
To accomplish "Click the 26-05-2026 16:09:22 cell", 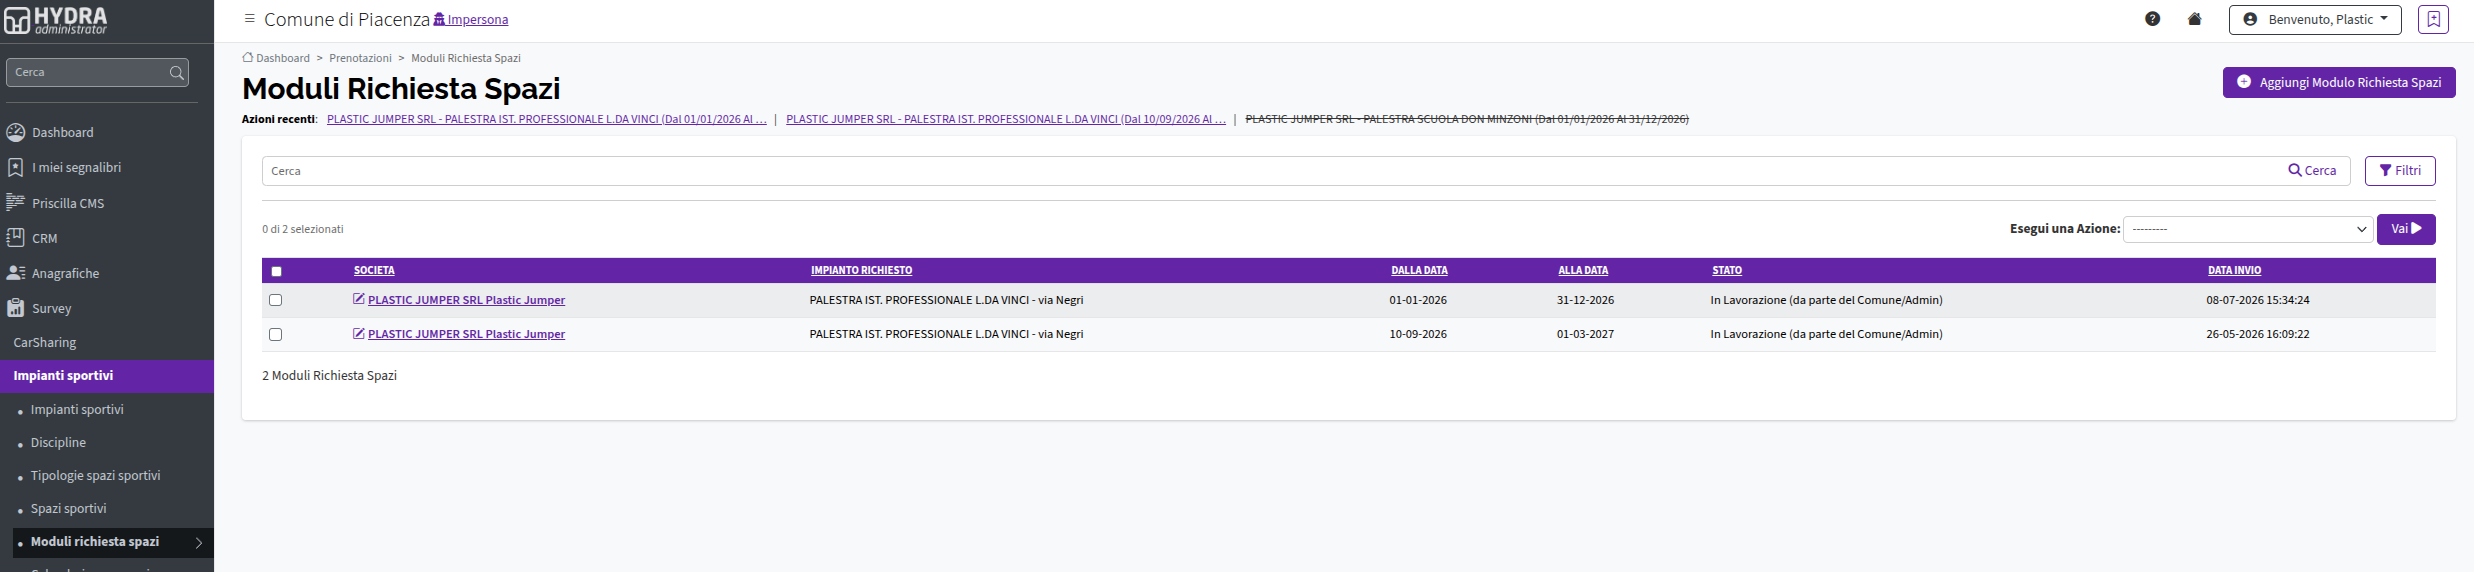I will (2258, 334).
